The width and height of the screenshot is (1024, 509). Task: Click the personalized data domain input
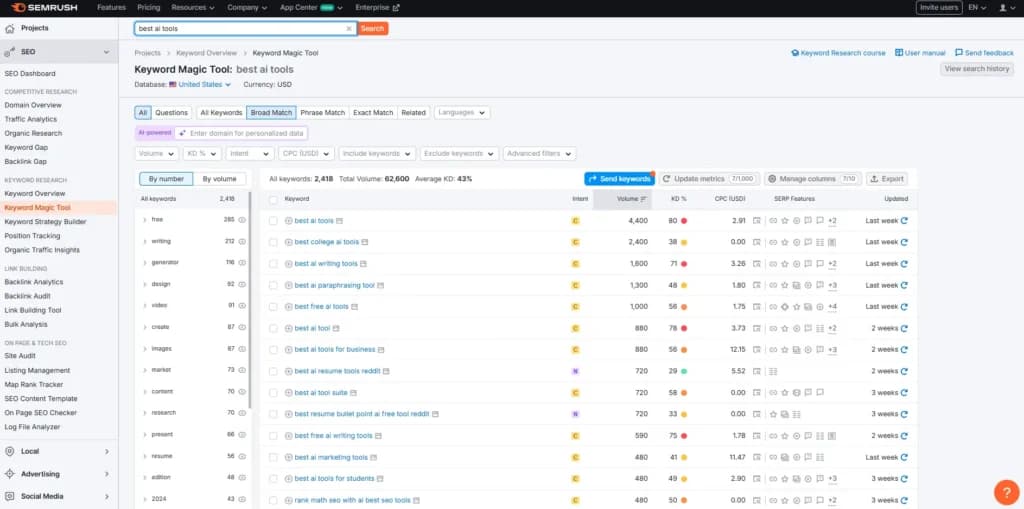[x=241, y=133]
